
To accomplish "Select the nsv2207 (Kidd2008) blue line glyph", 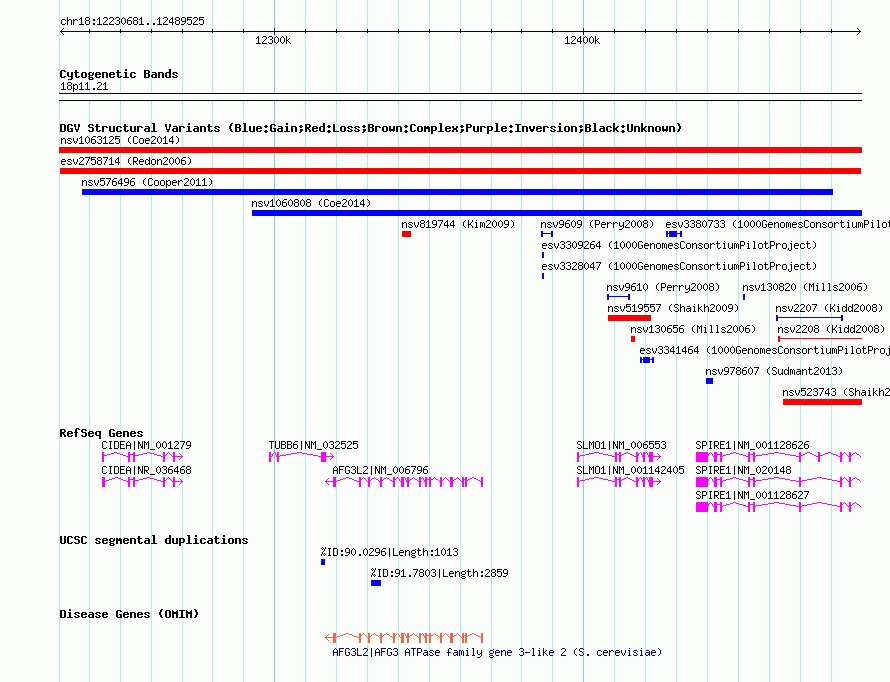I will tap(809, 318).
